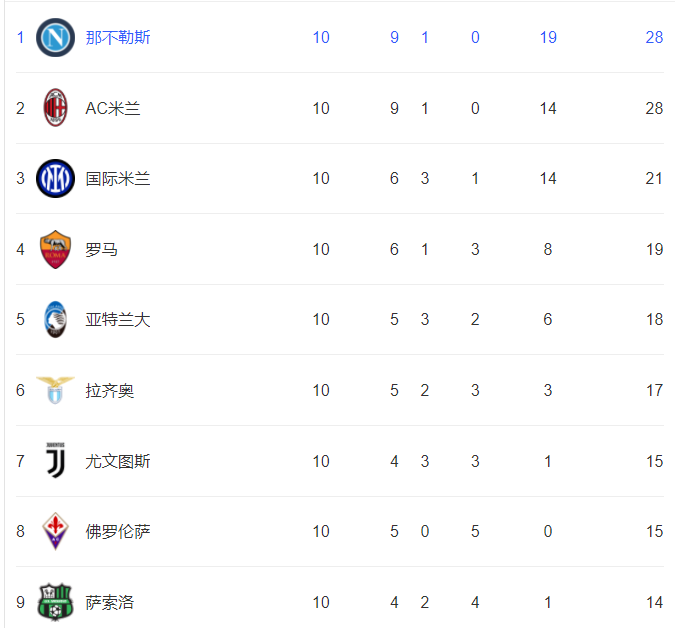Viewport: 675px width, 628px height.
Task: Open the Sassuolo green-black crest
Action: (56, 602)
